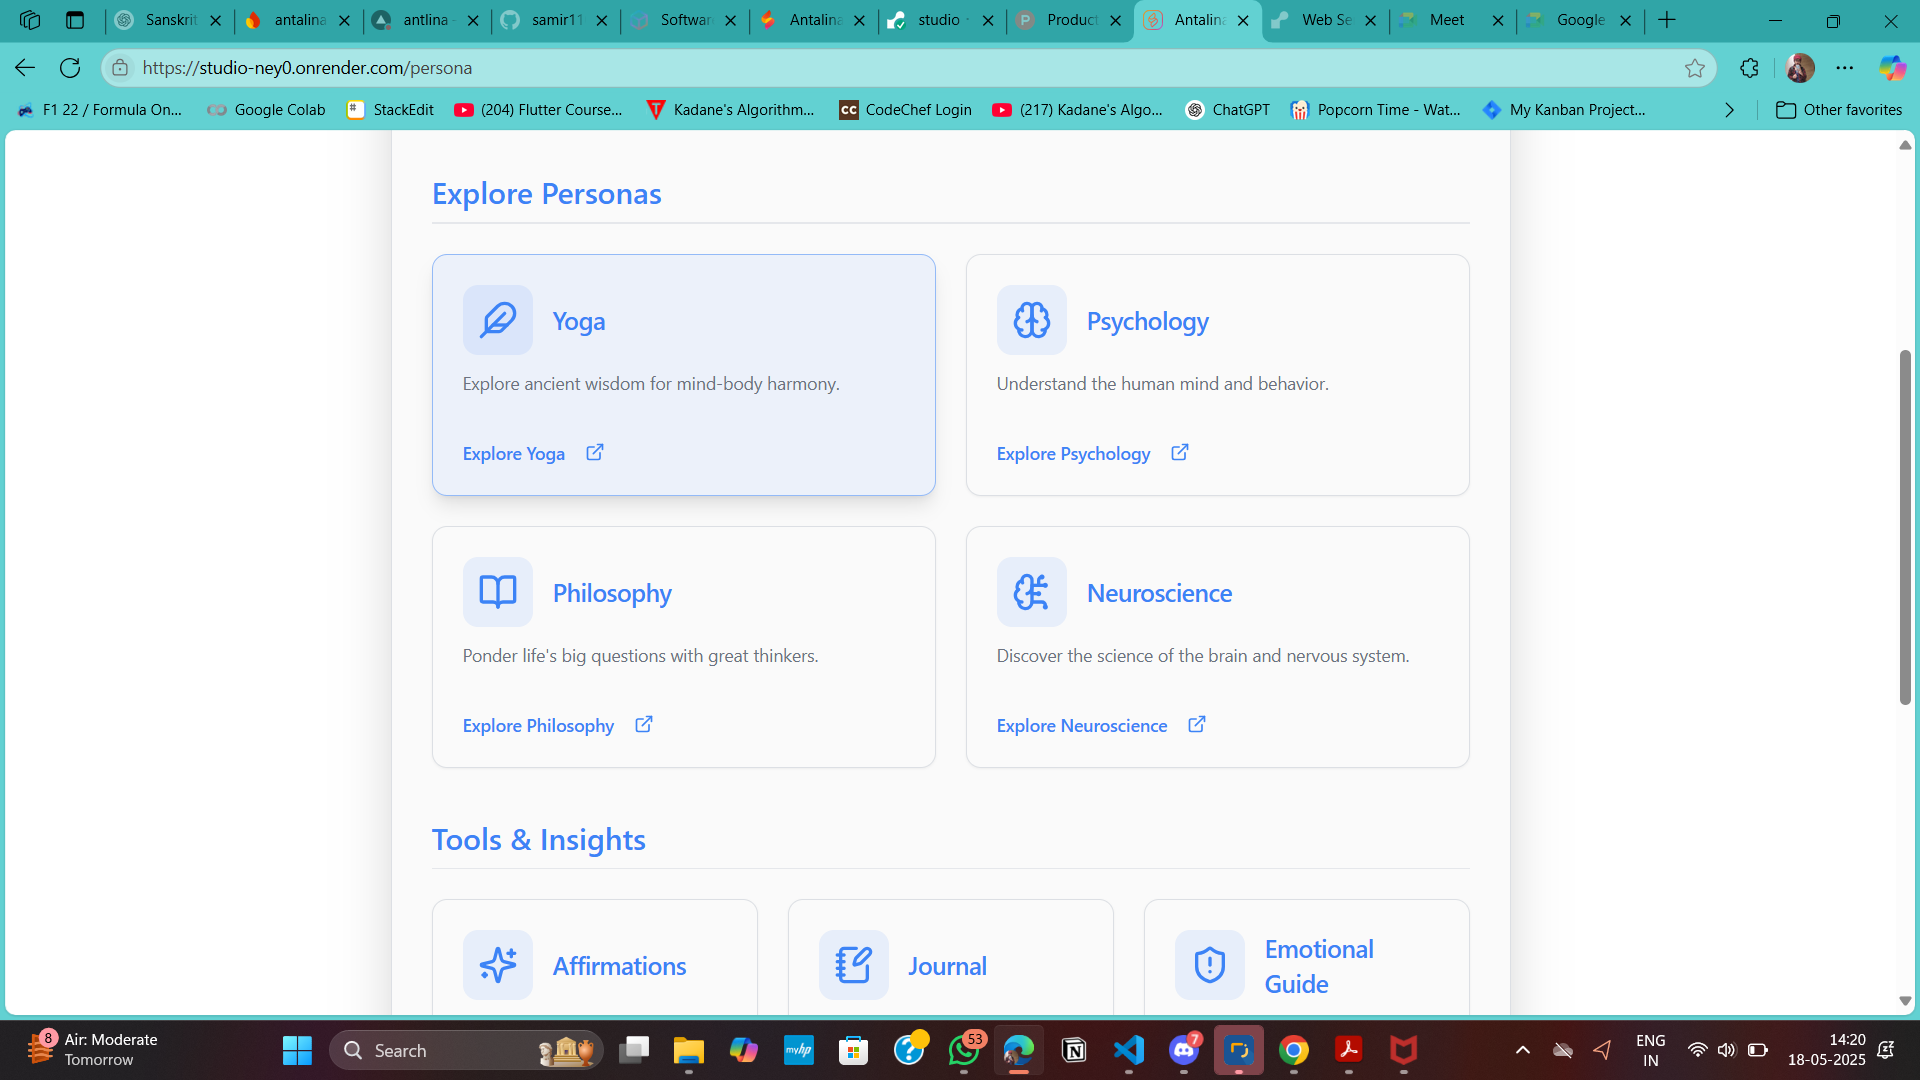Open the Explore Psychology link
Viewport: 1920px width, 1080px height.
[x=1073, y=454]
